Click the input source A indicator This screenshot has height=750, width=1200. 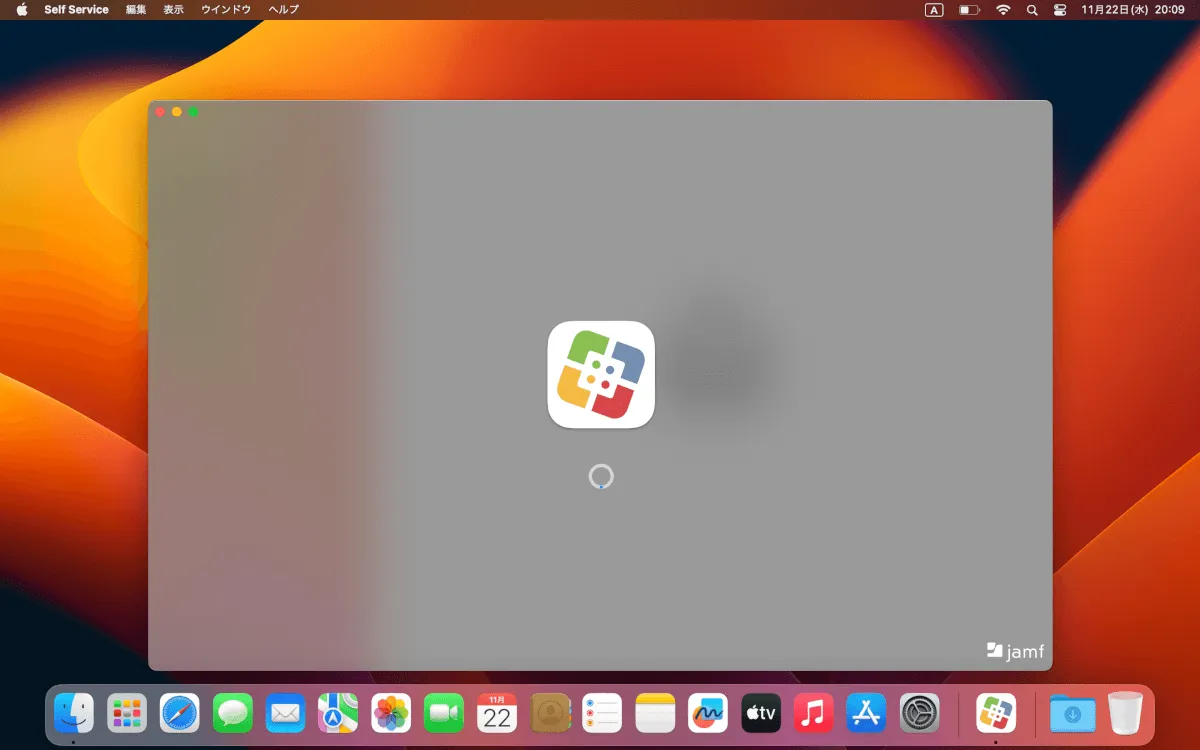pyautogui.click(x=934, y=10)
